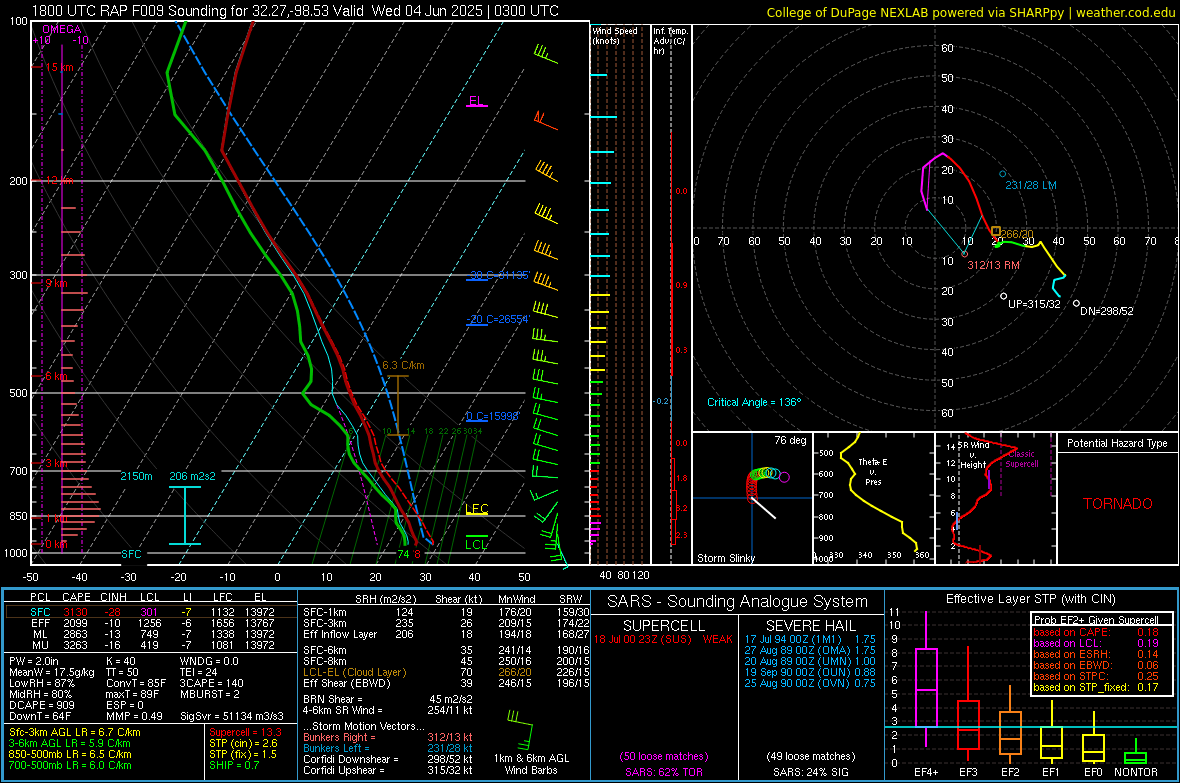
Task: Click 'Supercell = 13.3' parameter
Action: 245,732
